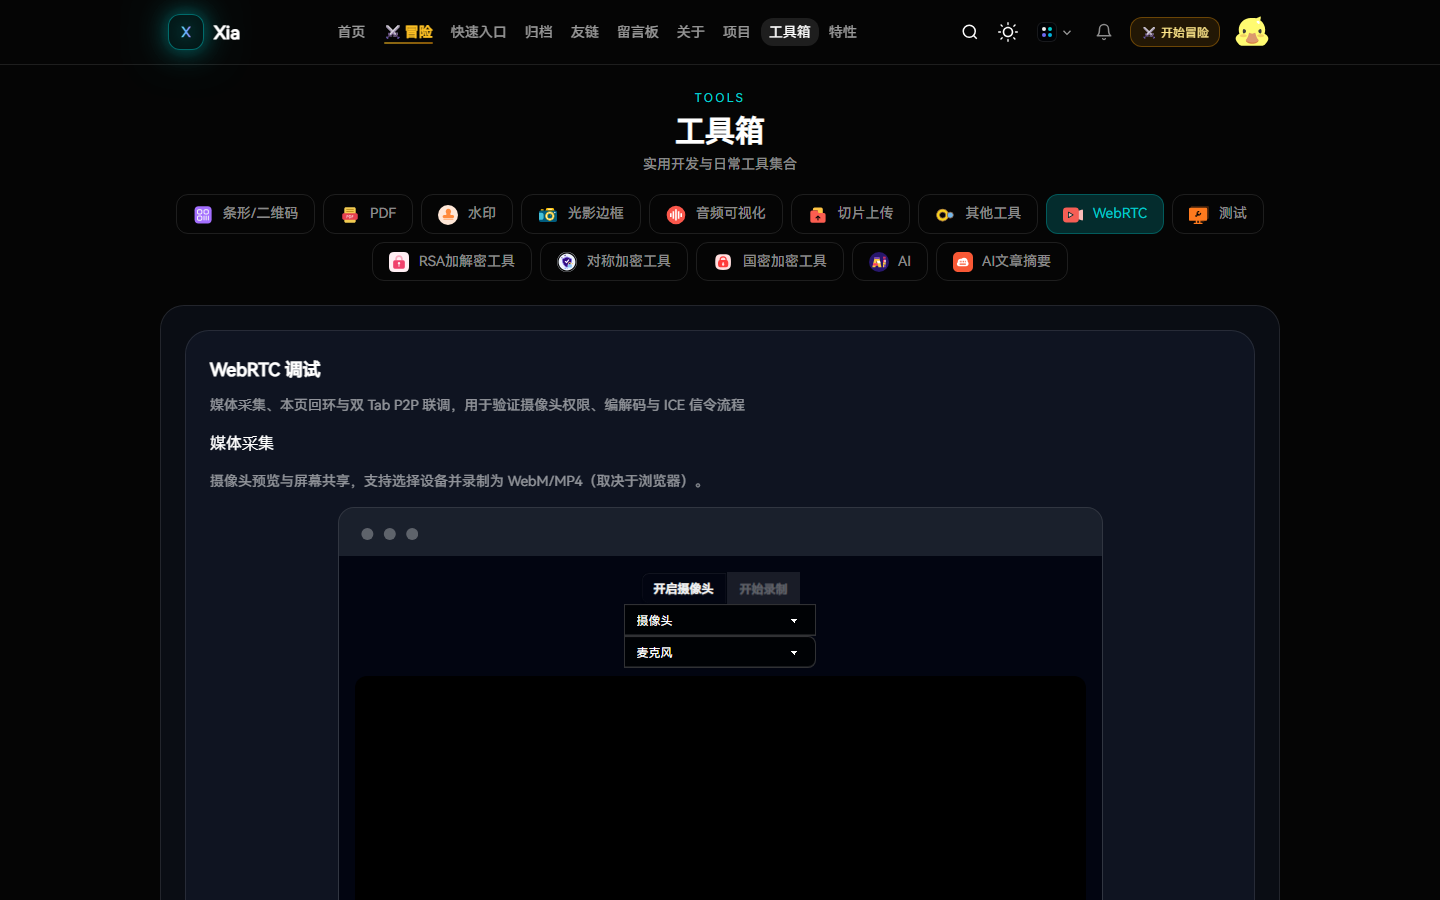Open the 特性 navigation item
The height and width of the screenshot is (900, 1440).
click(x=843, y=32)
